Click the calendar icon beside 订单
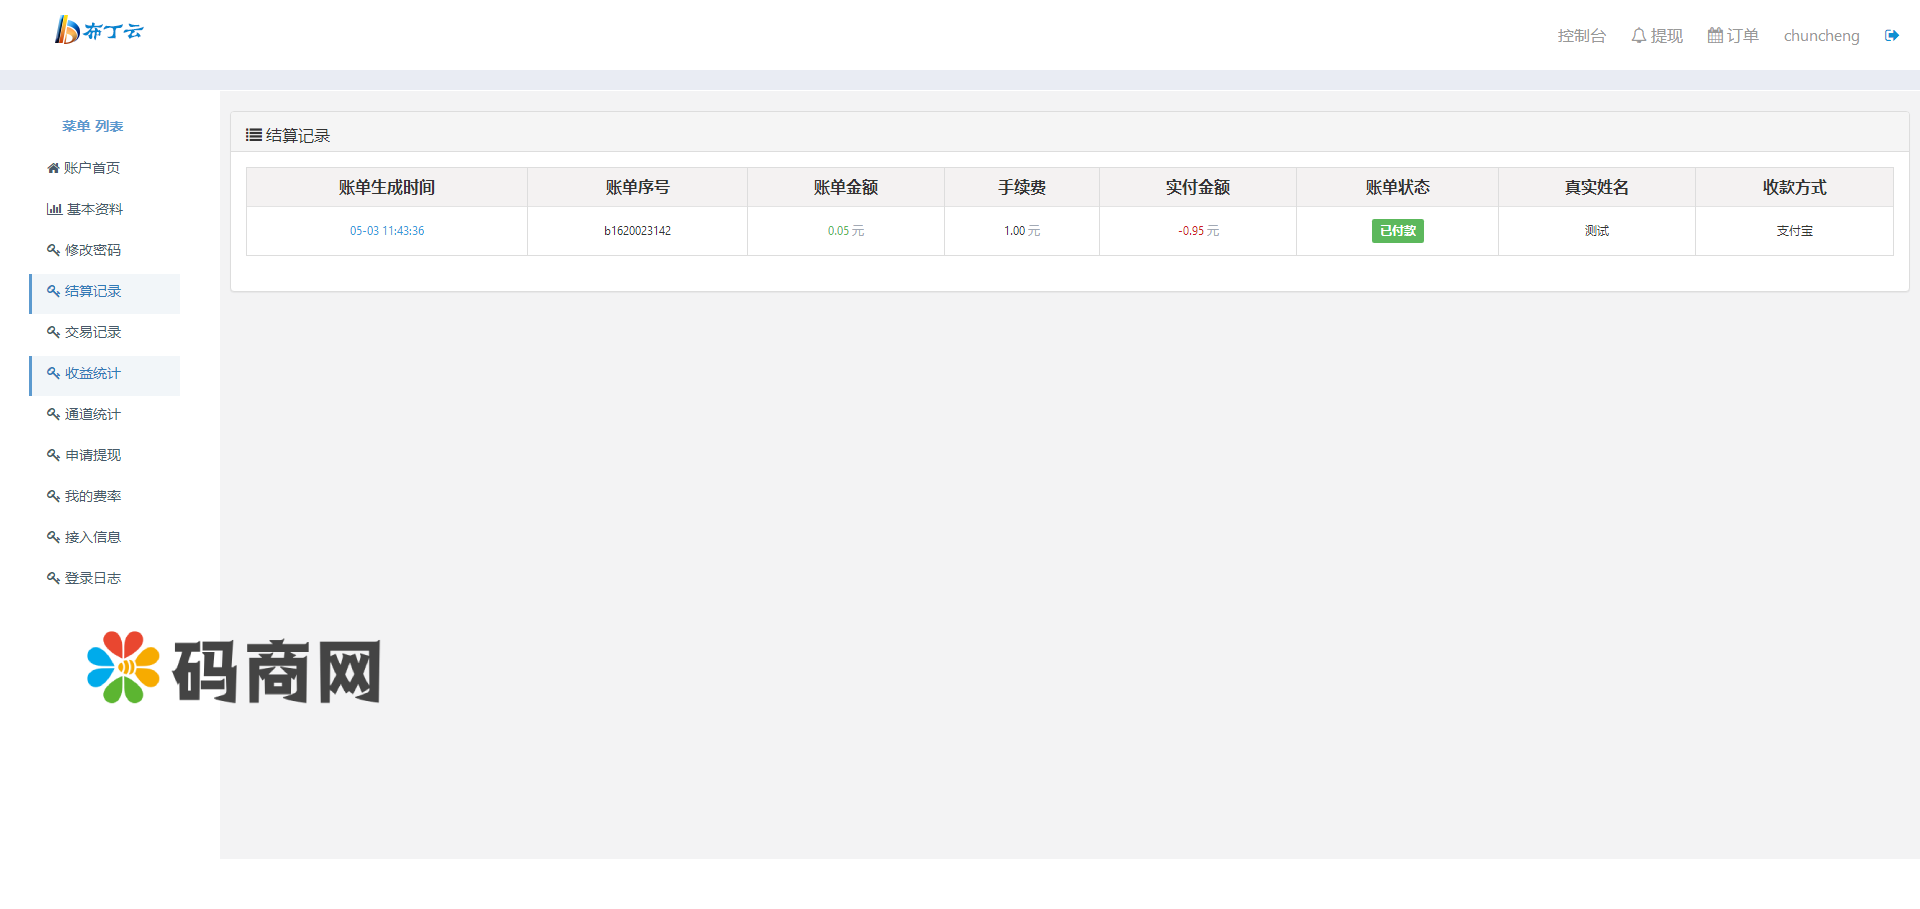The height and width of the screenshot is (909, 1920). coord(1715,36)
